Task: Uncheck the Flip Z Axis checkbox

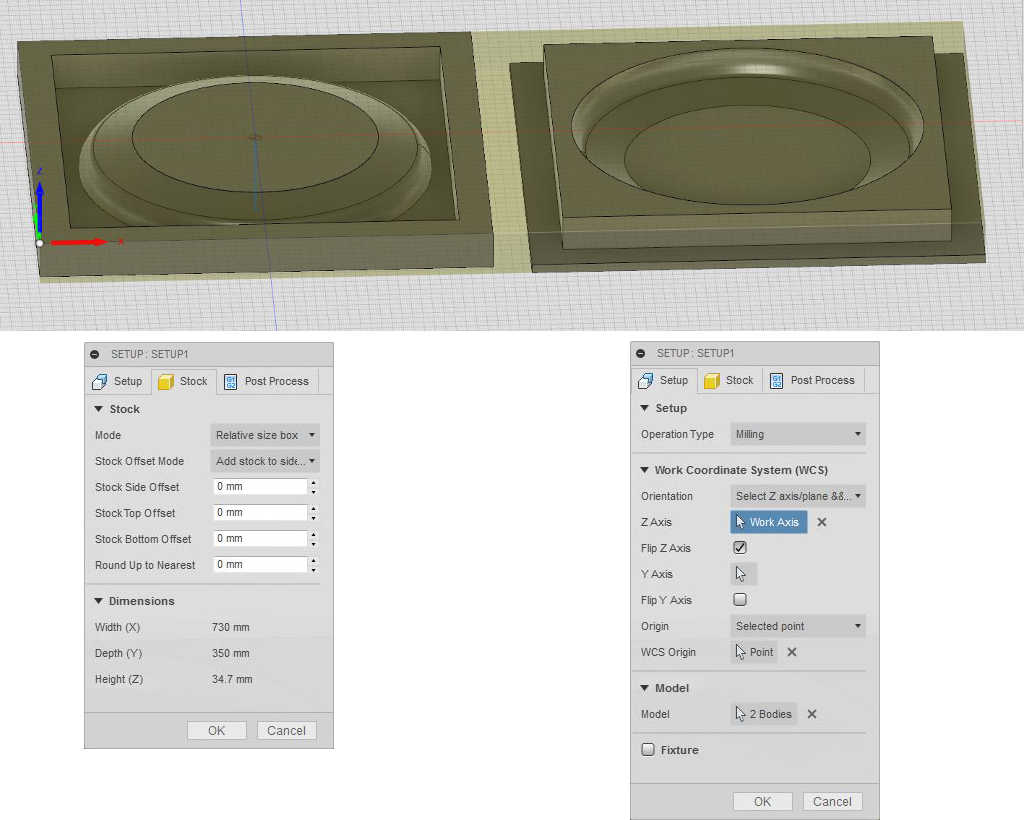Action: pos(740,548)
